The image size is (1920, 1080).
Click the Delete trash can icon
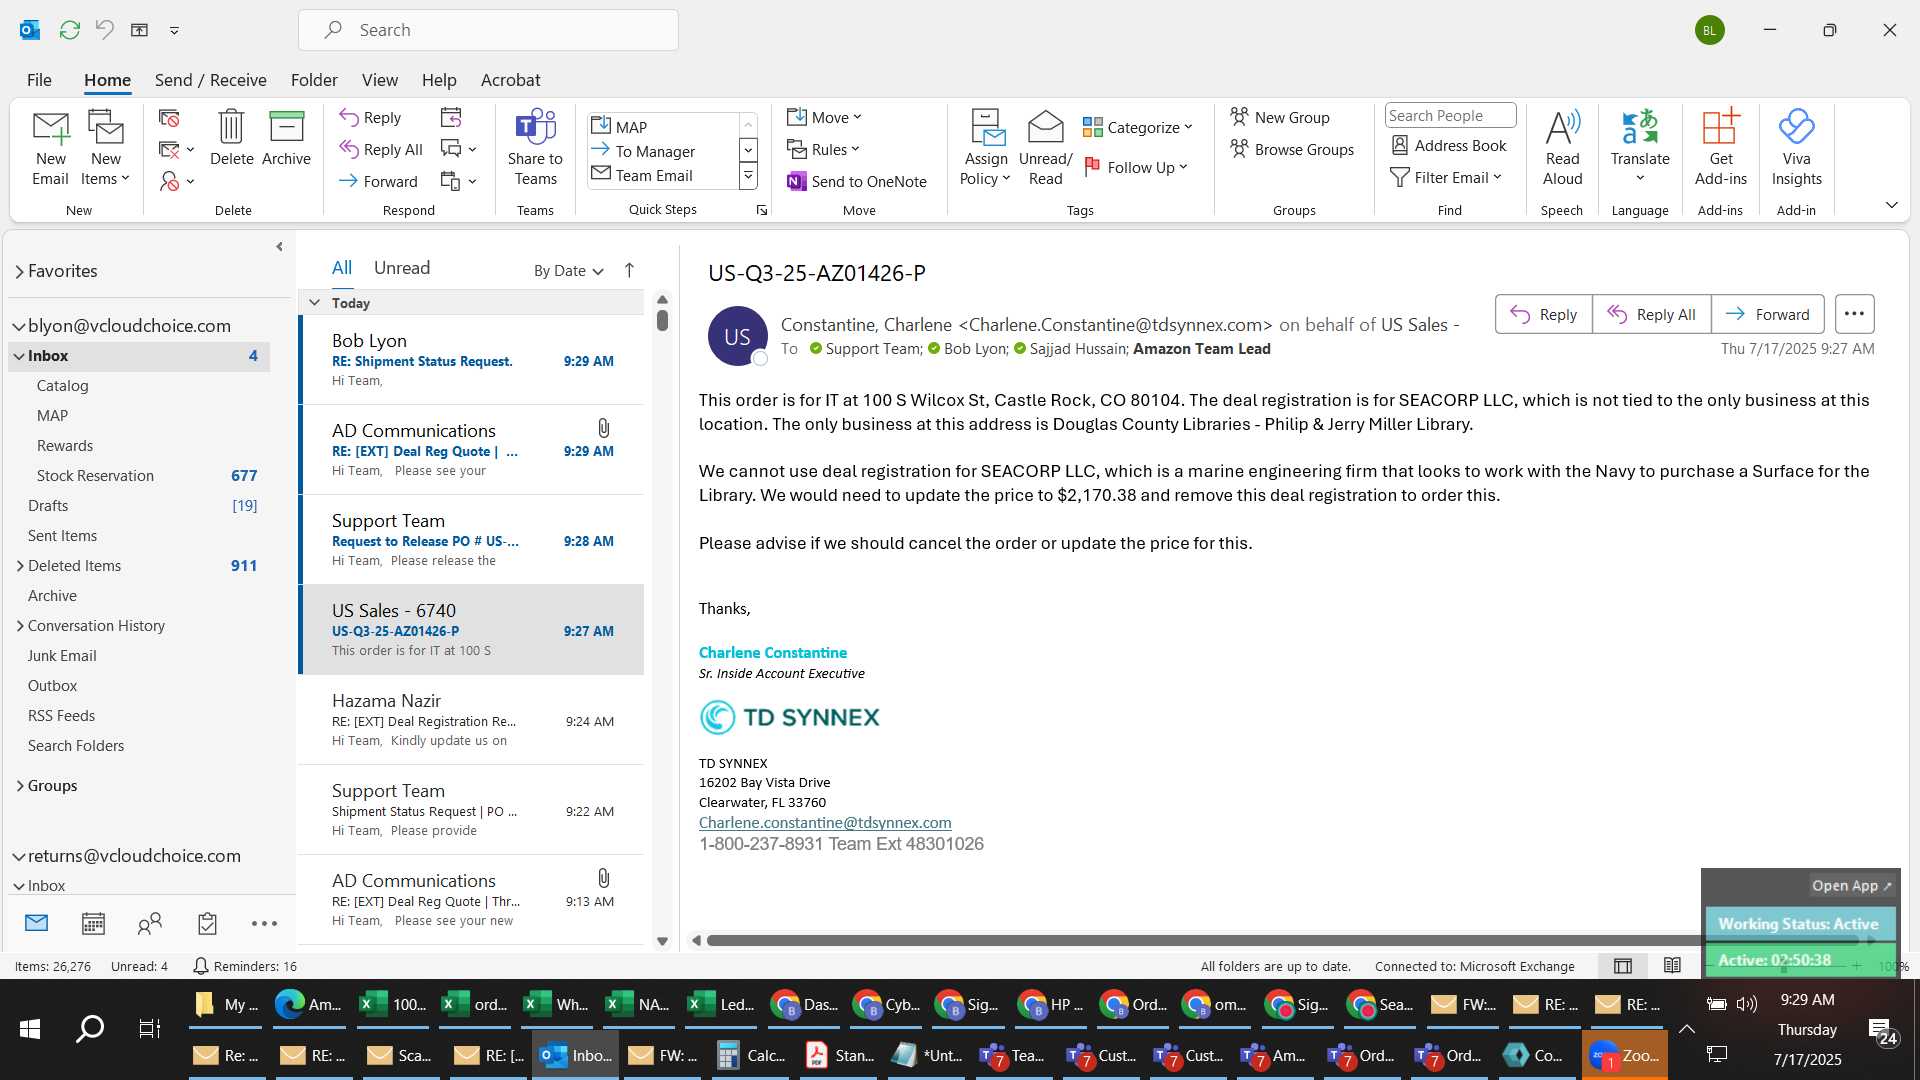tap(231, 138)
